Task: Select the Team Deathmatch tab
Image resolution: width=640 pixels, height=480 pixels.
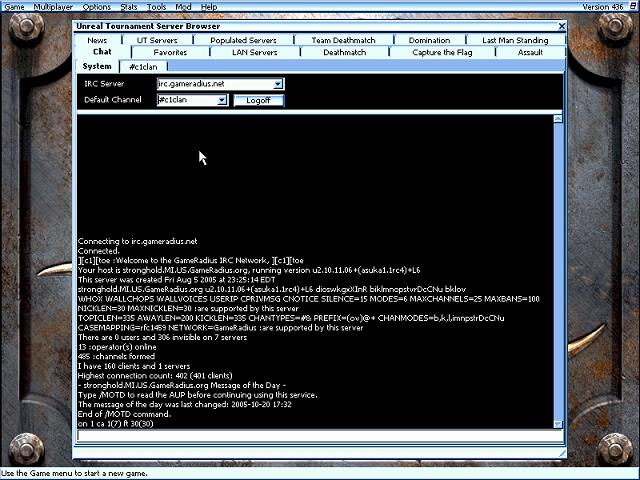Action: [x=343, y=40]
